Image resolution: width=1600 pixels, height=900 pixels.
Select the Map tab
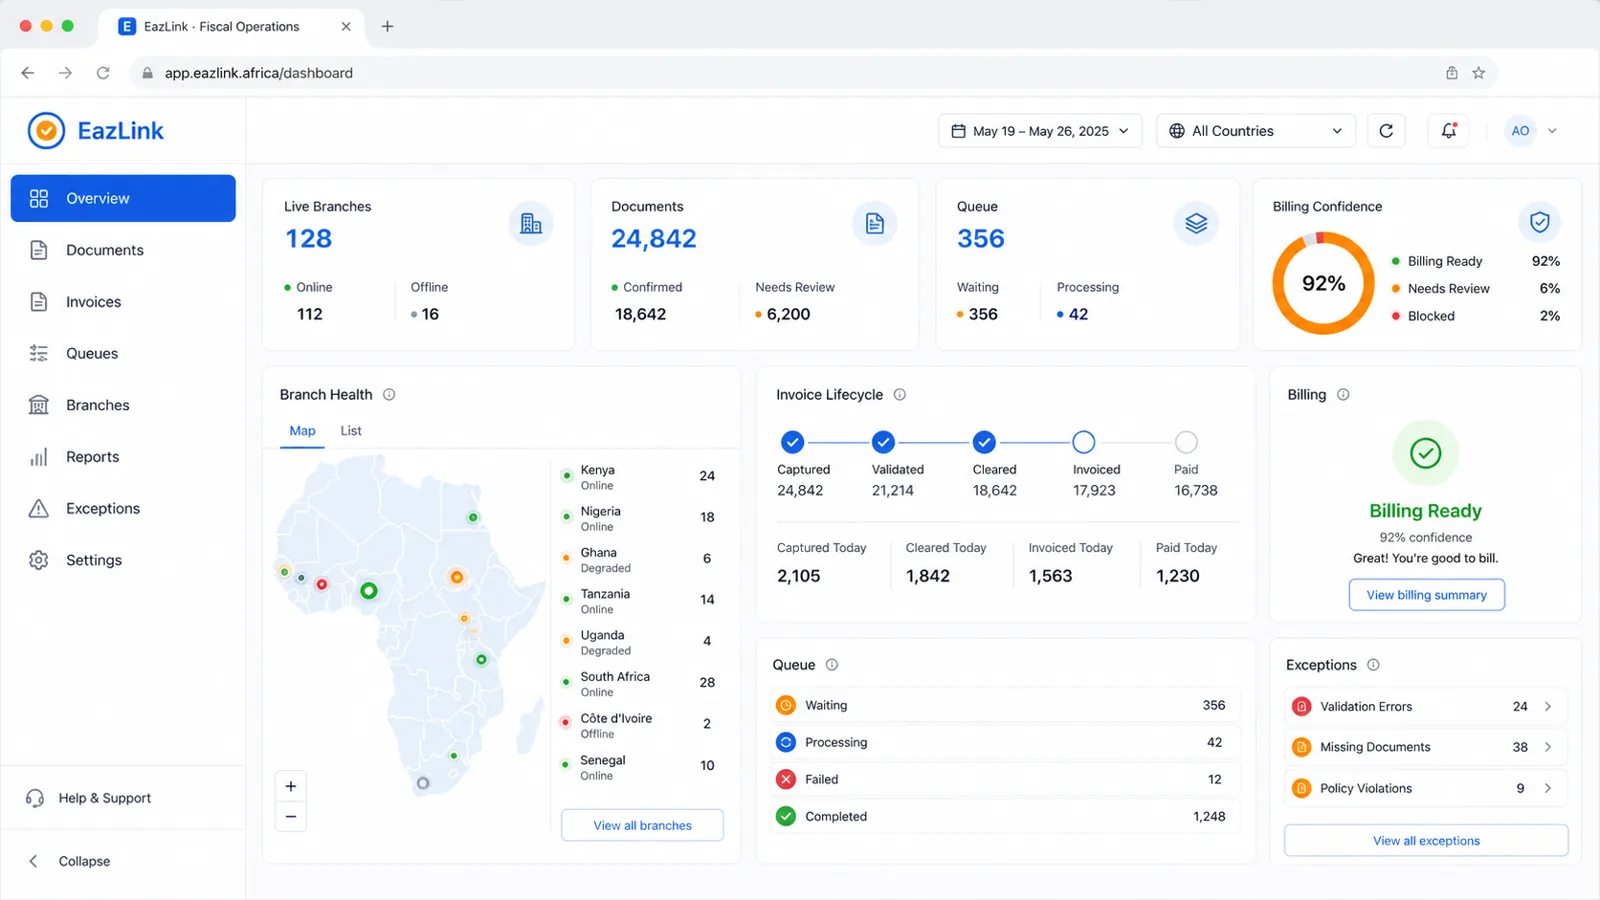tap(302, 431)
